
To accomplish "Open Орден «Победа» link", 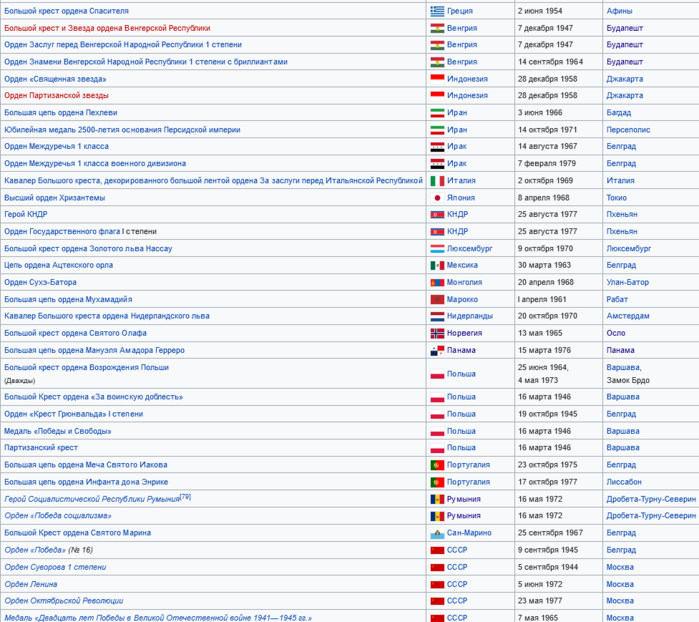I will (35, 550).
